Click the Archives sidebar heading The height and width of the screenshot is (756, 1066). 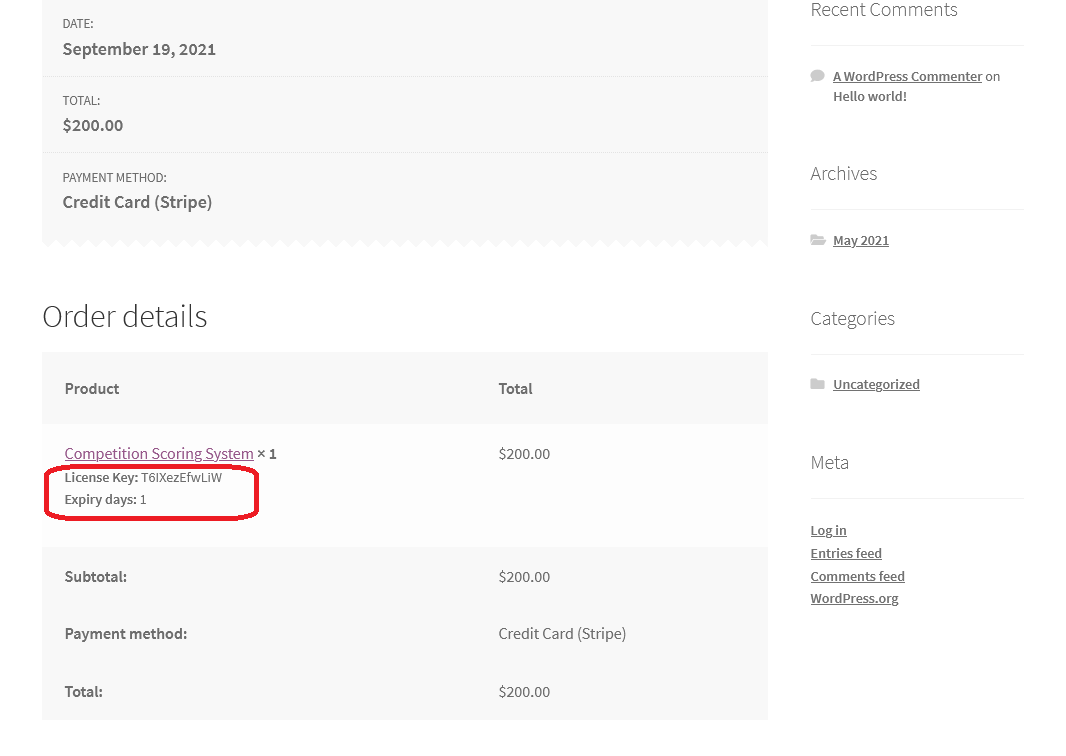(843, 173)
